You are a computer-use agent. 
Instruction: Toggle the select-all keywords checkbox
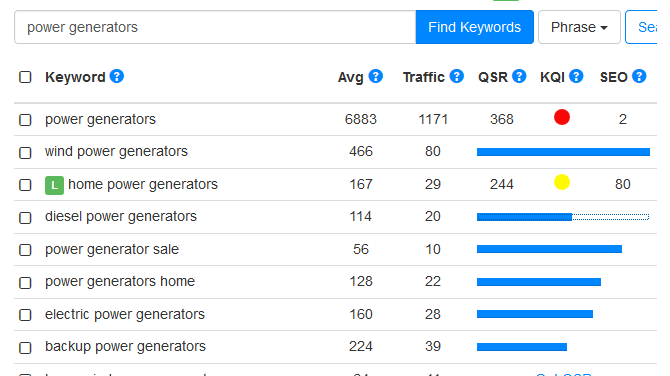[x=25, y=77]
